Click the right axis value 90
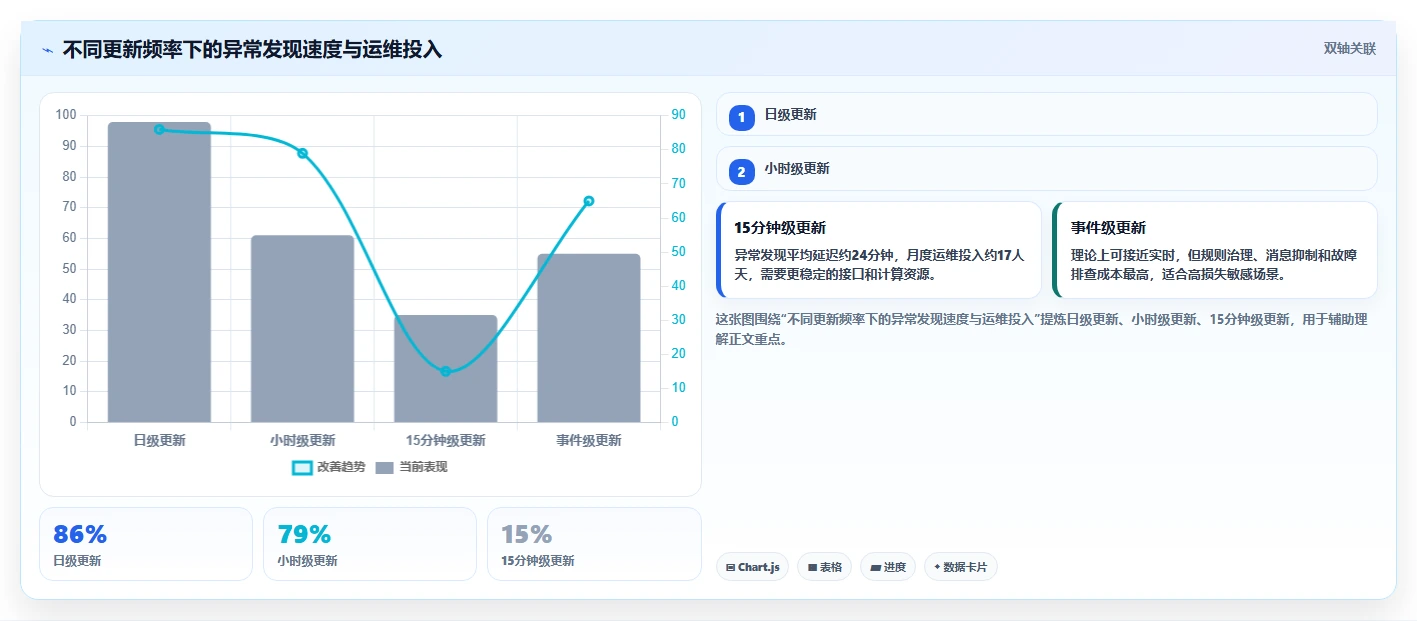The height and width of the screenshot is (621, 1417). tap(678, 115)
